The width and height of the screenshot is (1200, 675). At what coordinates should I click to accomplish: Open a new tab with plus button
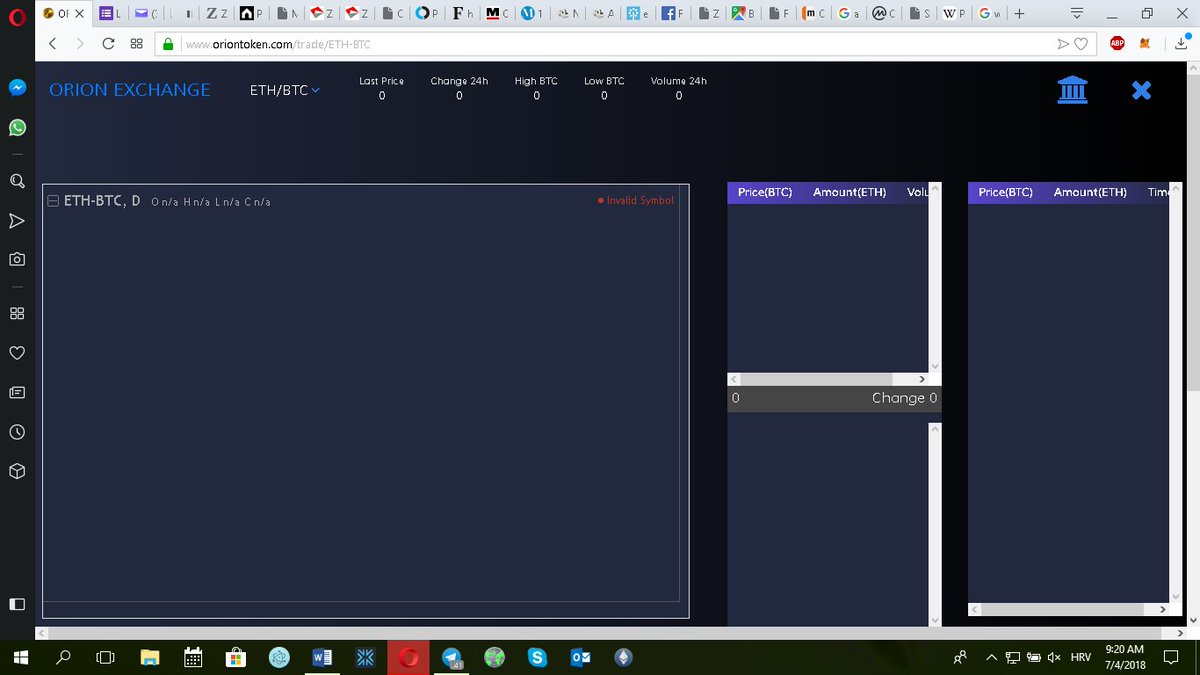pyautogui.click(x=1019, y=14)
